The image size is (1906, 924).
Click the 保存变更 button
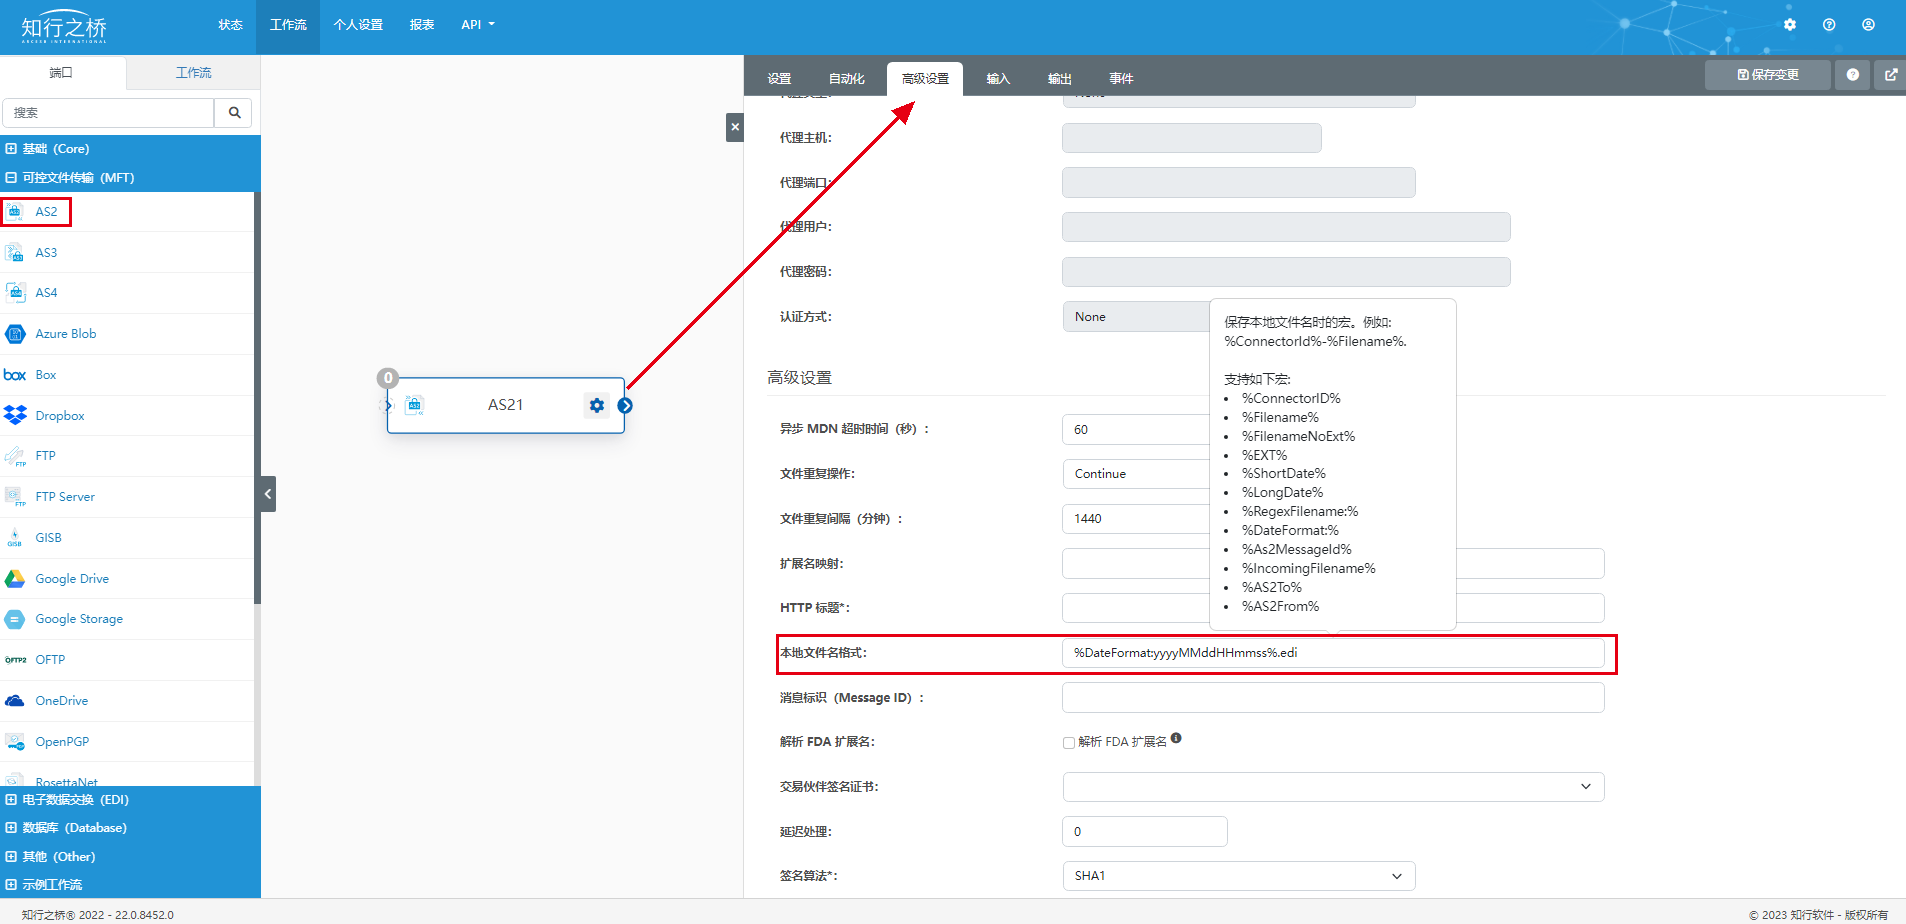tap(1768, 75)
